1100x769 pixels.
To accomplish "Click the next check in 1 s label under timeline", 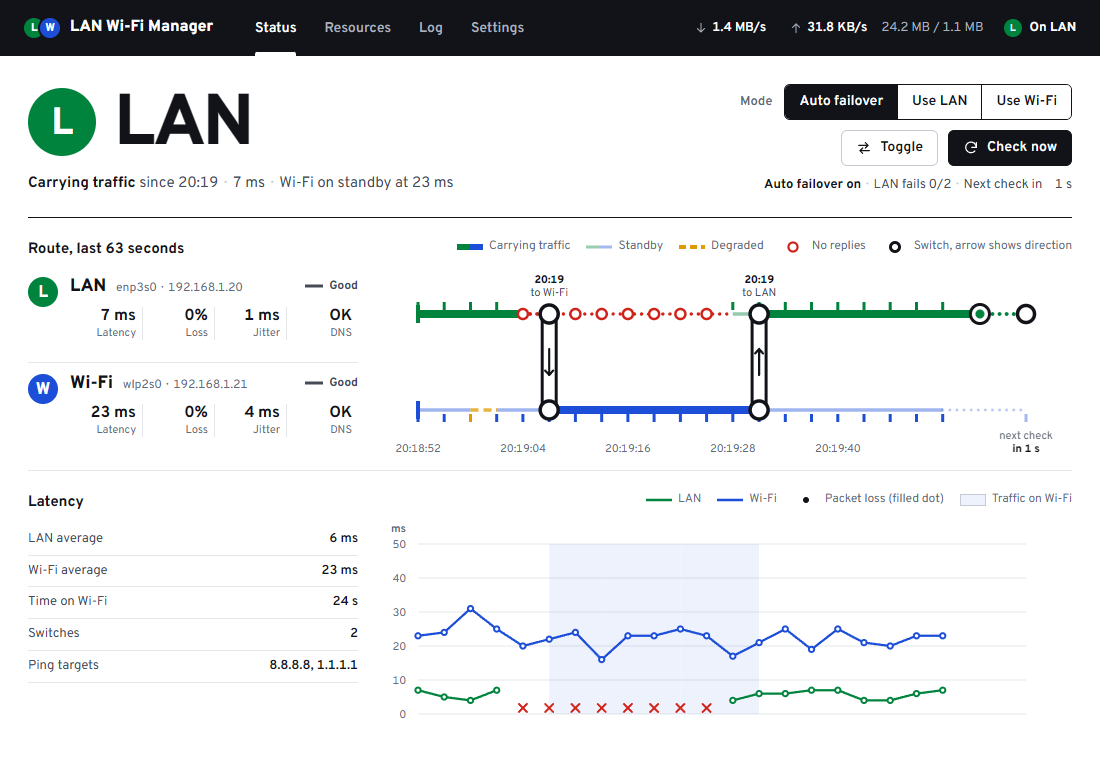I will pyautogui.click(x=1026, y=442).
